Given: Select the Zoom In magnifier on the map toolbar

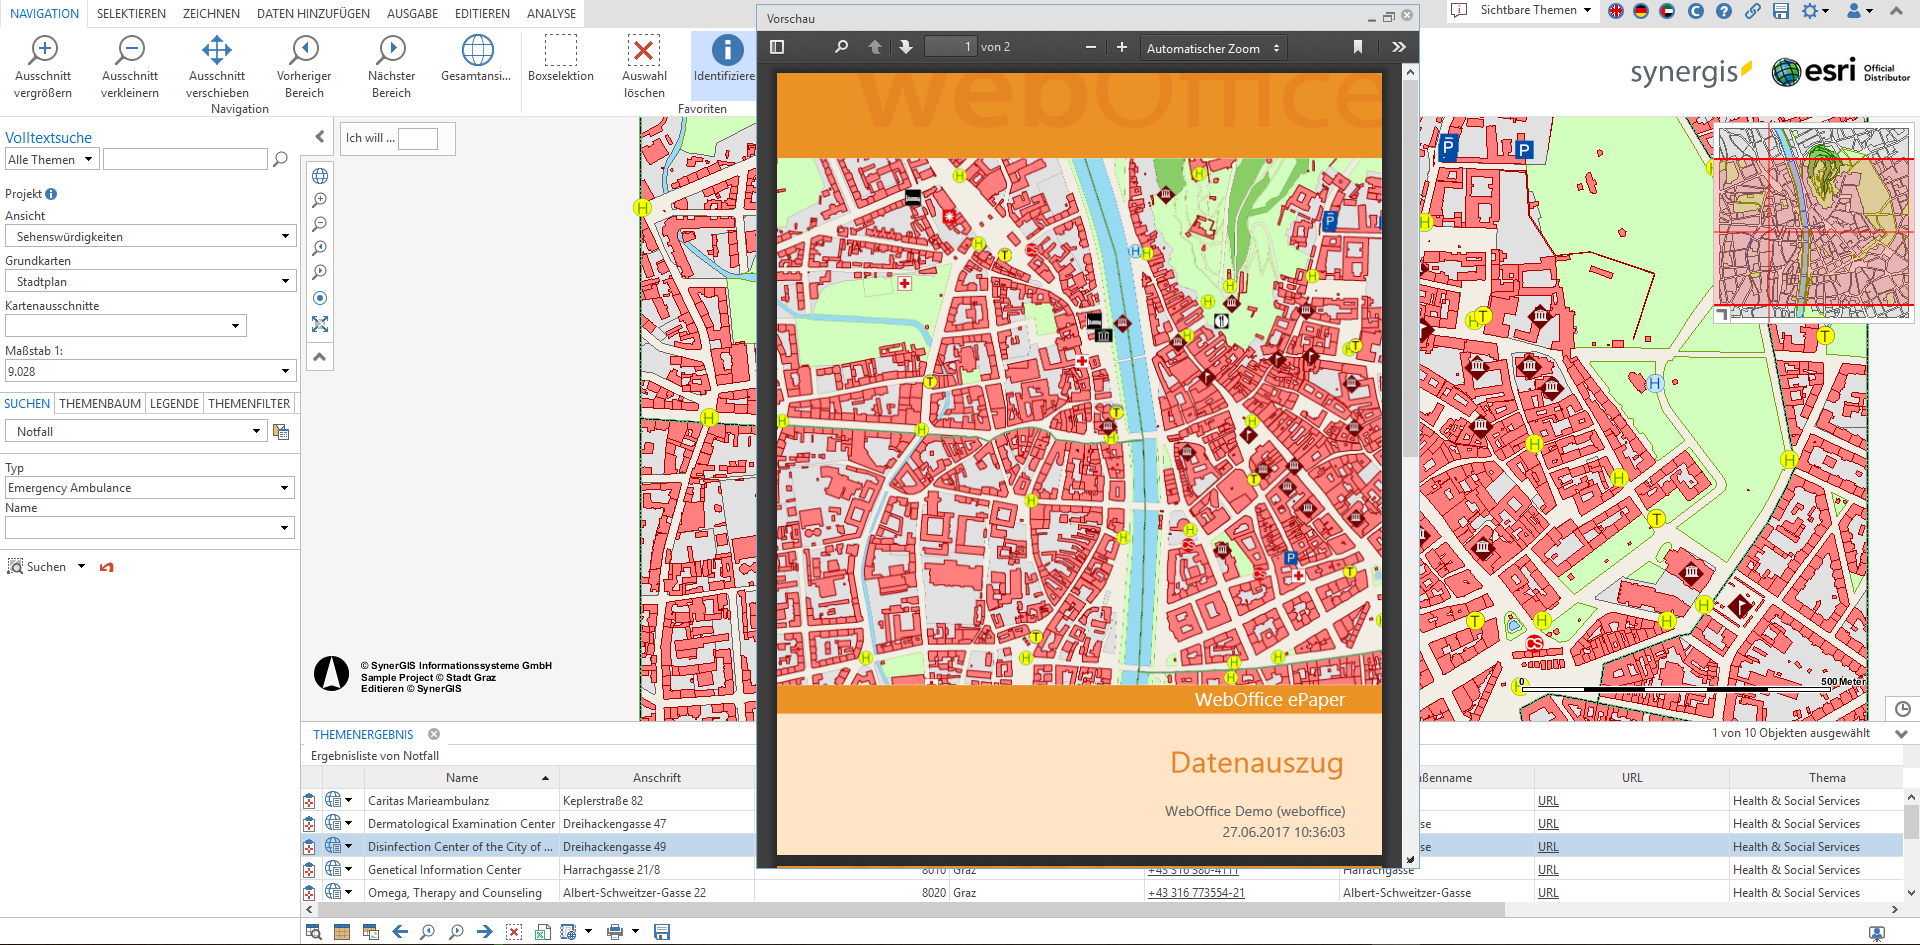Looking at the screenshot, I should [x=320, y=200].
